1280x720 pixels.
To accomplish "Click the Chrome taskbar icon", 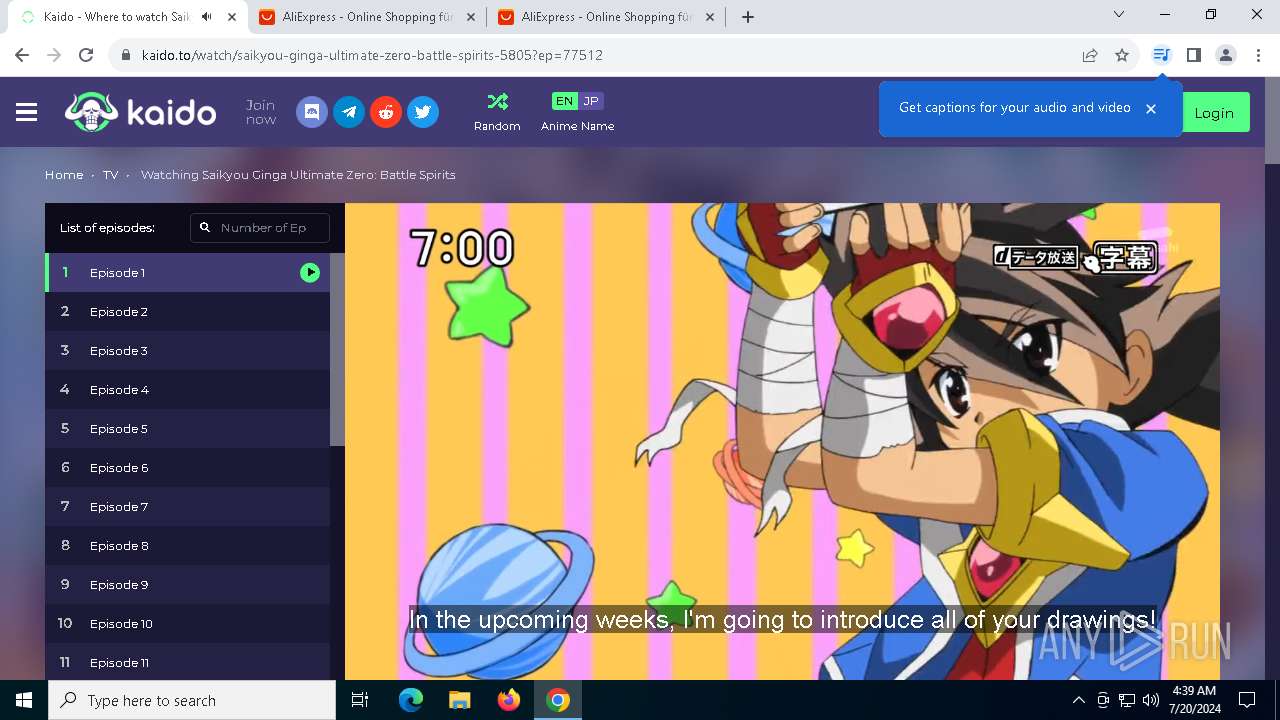I will click(558, 700).
